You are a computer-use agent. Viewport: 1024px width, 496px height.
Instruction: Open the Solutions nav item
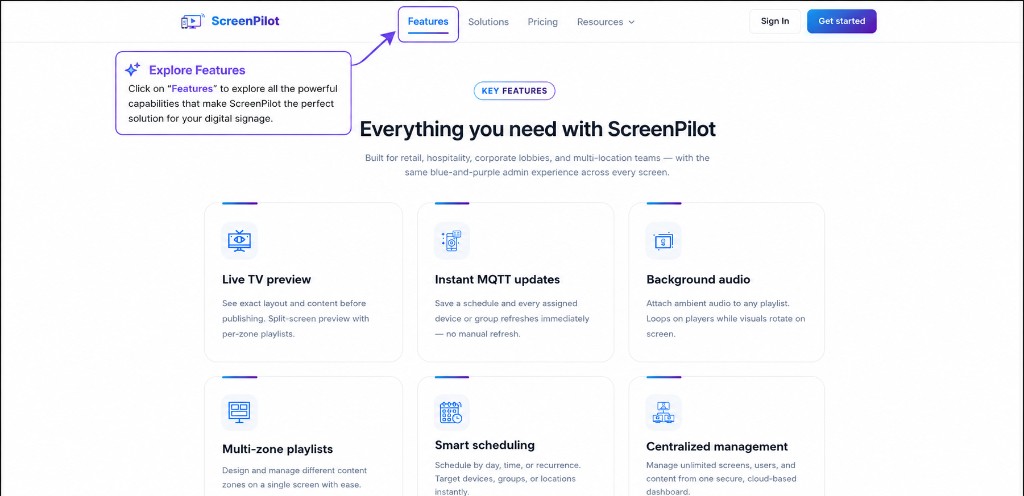click(488, 22)
